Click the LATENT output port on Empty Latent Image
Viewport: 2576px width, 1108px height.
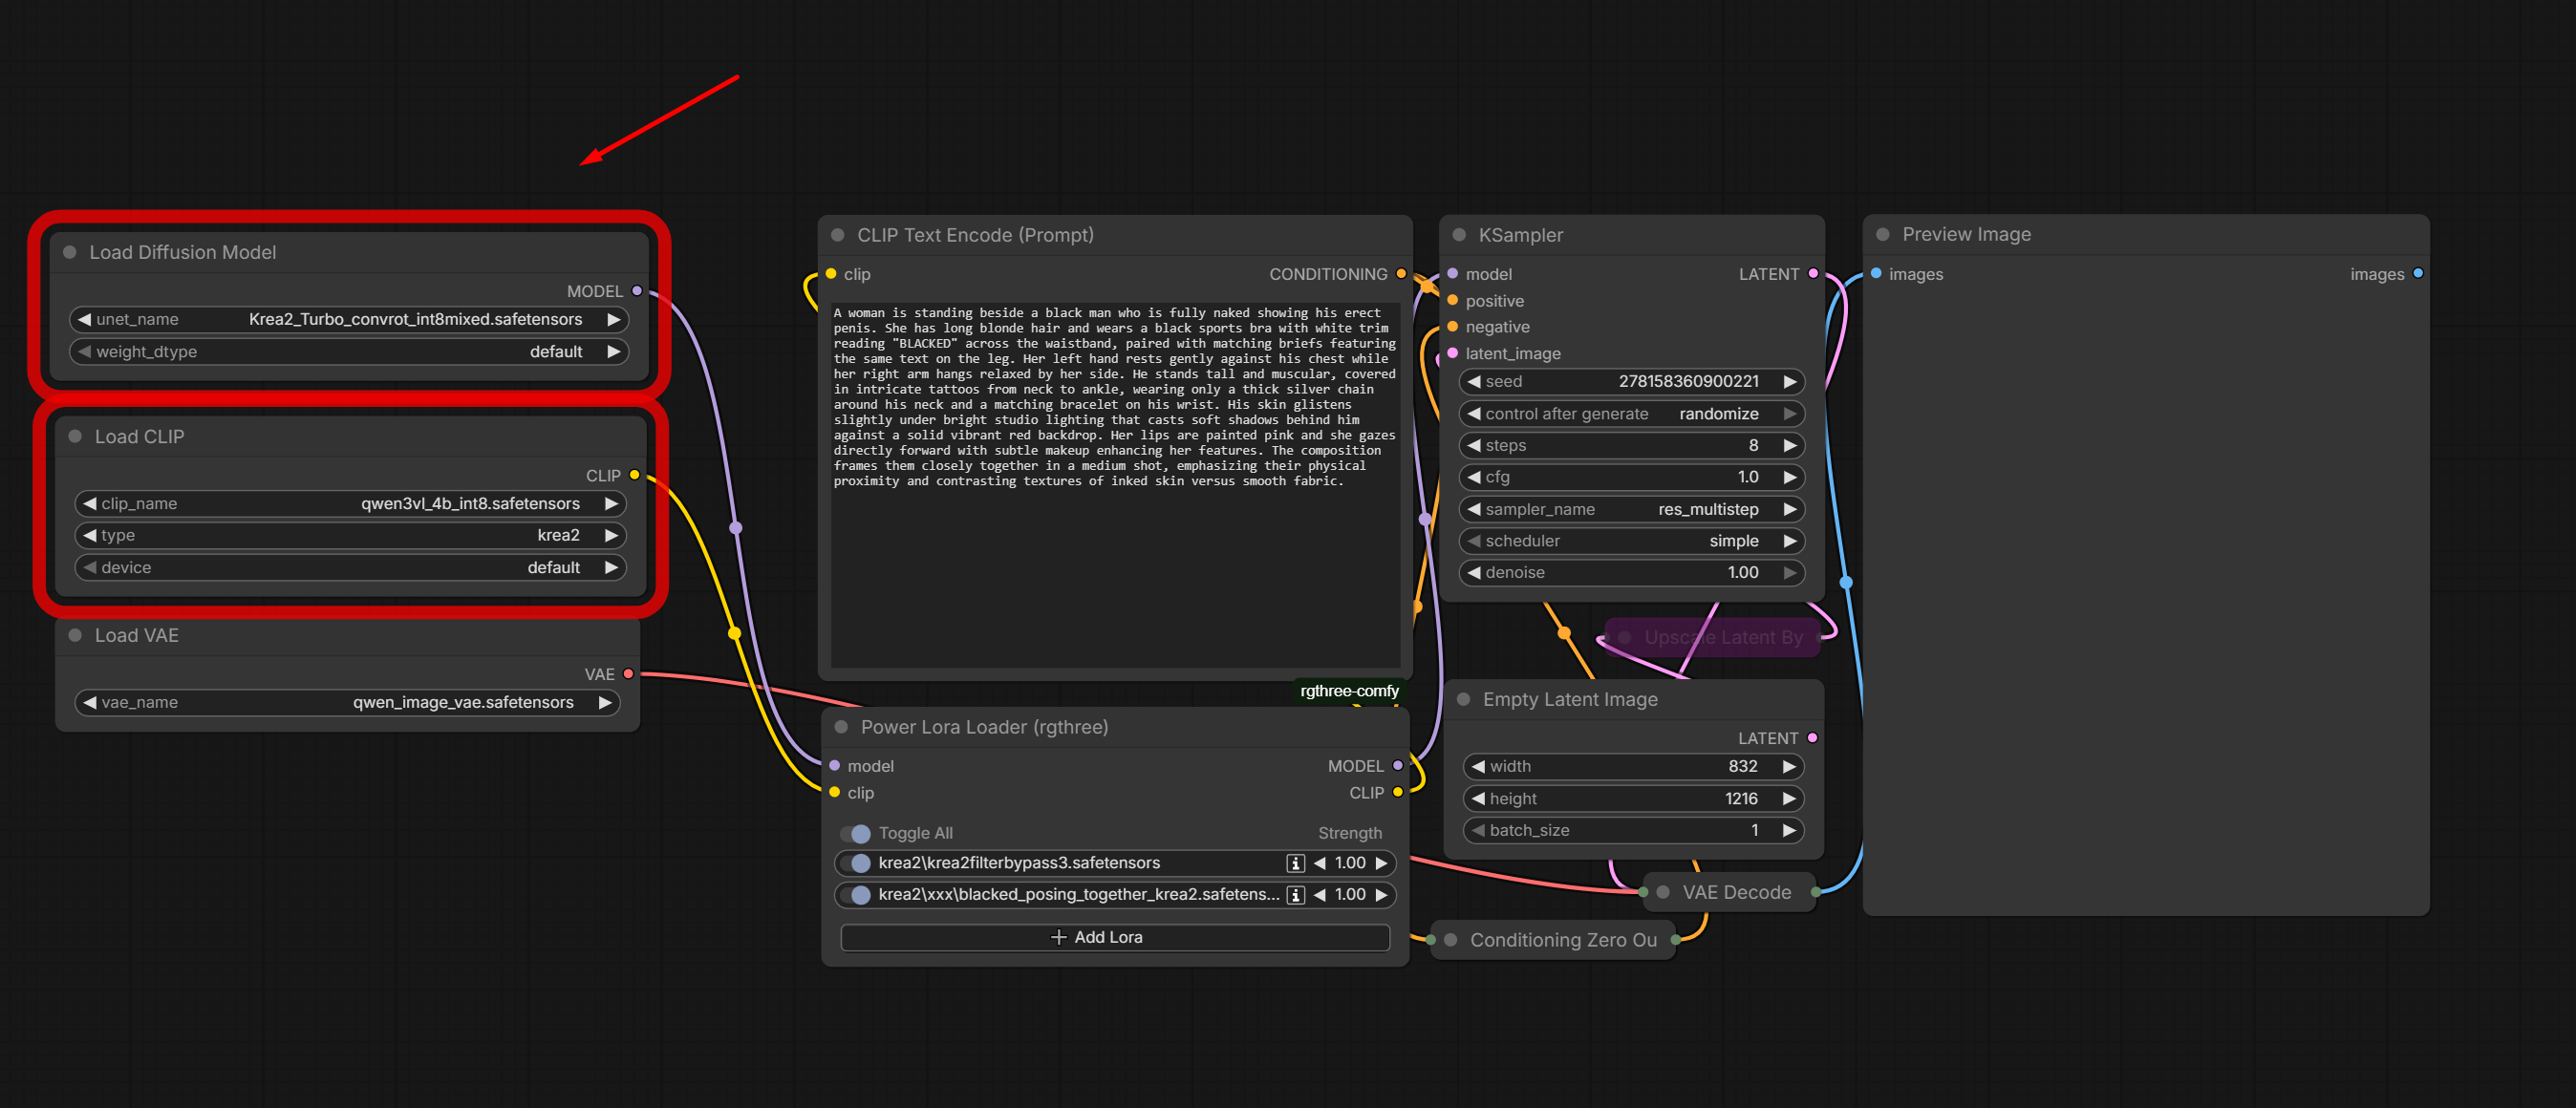(x=1813, y=738)
